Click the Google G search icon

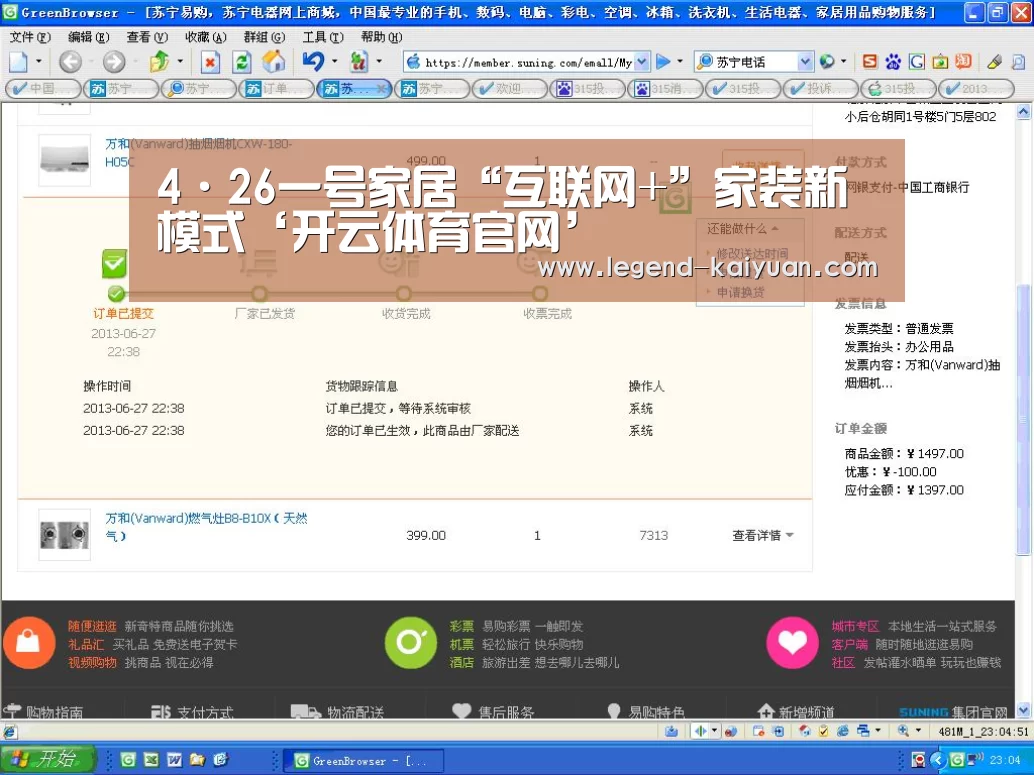point(916,62)
